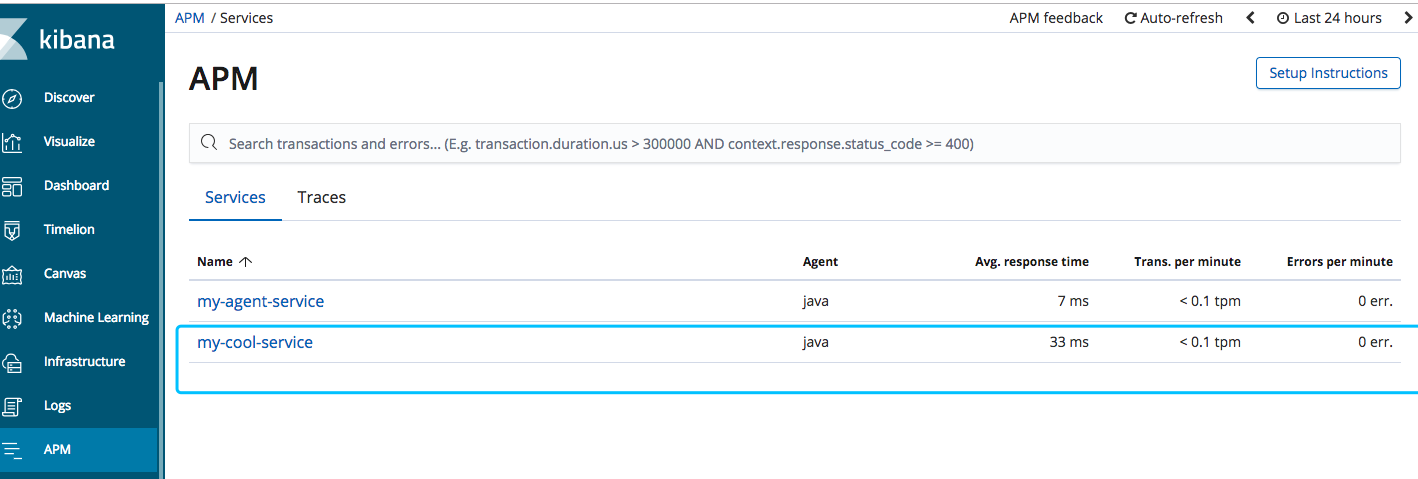Image resolution: width=1418 pixels, height=479 pixels.
Task: Open the Discover compass icon
Action: click(x=12, y=98)
